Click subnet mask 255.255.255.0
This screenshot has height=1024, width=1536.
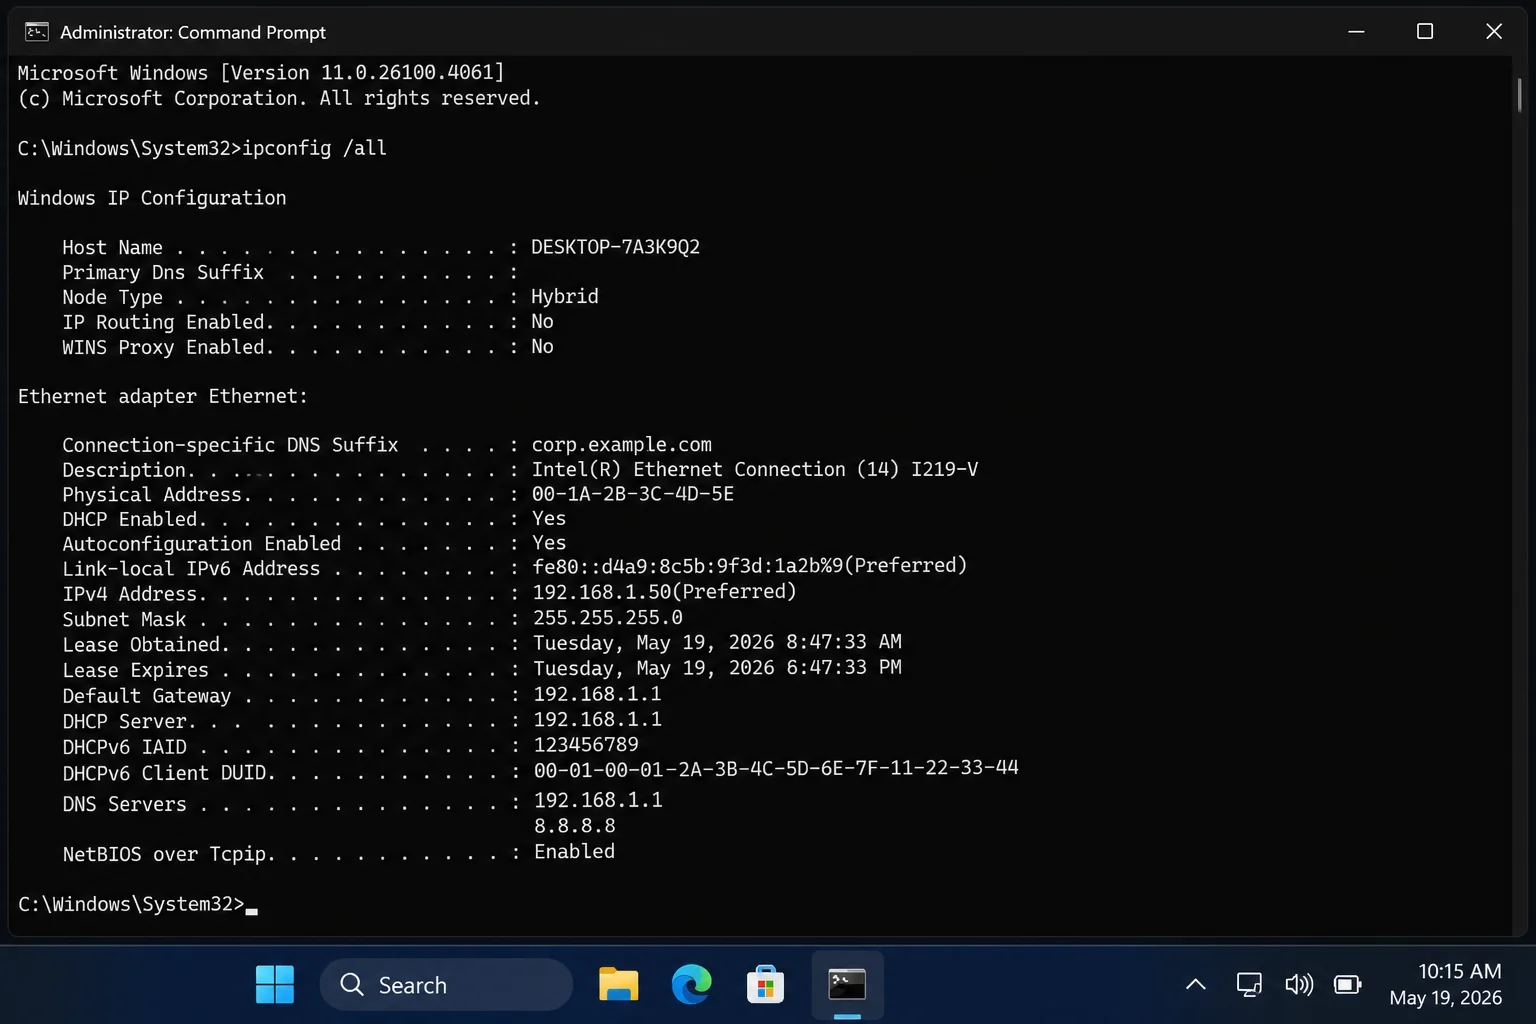pos(608,618)
